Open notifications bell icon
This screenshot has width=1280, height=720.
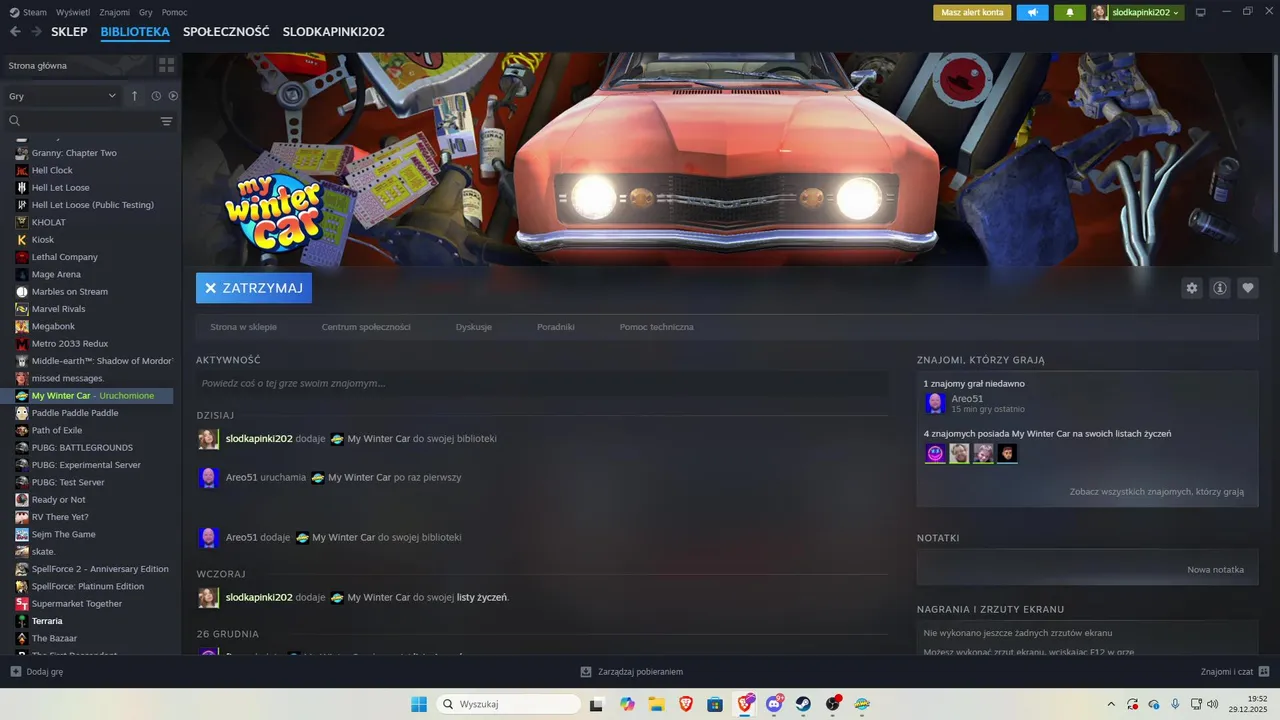click(x=1069, y=12)
